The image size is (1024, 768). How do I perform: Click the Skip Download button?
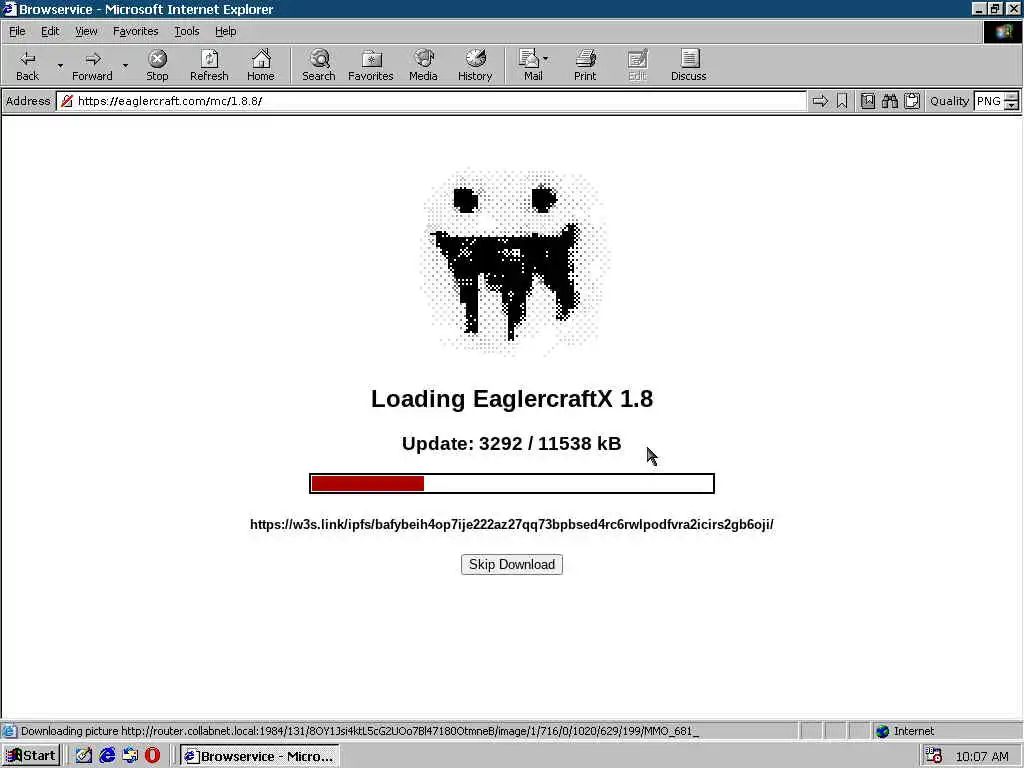click(x=512, y=564)
